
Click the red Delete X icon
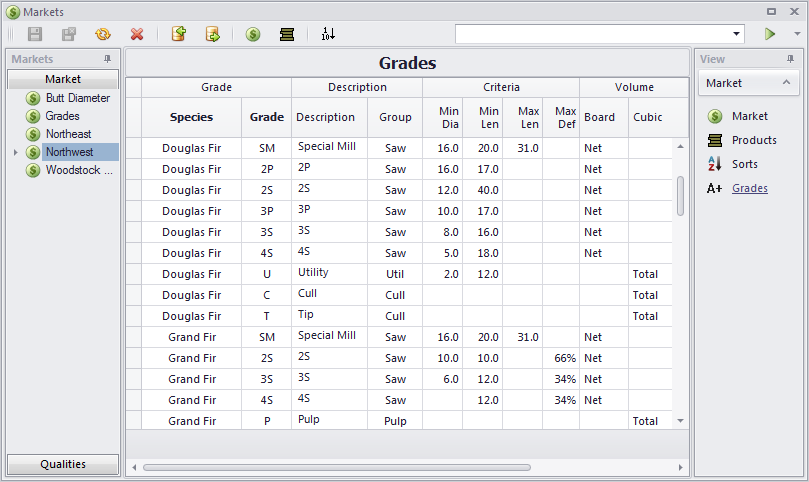137,35
